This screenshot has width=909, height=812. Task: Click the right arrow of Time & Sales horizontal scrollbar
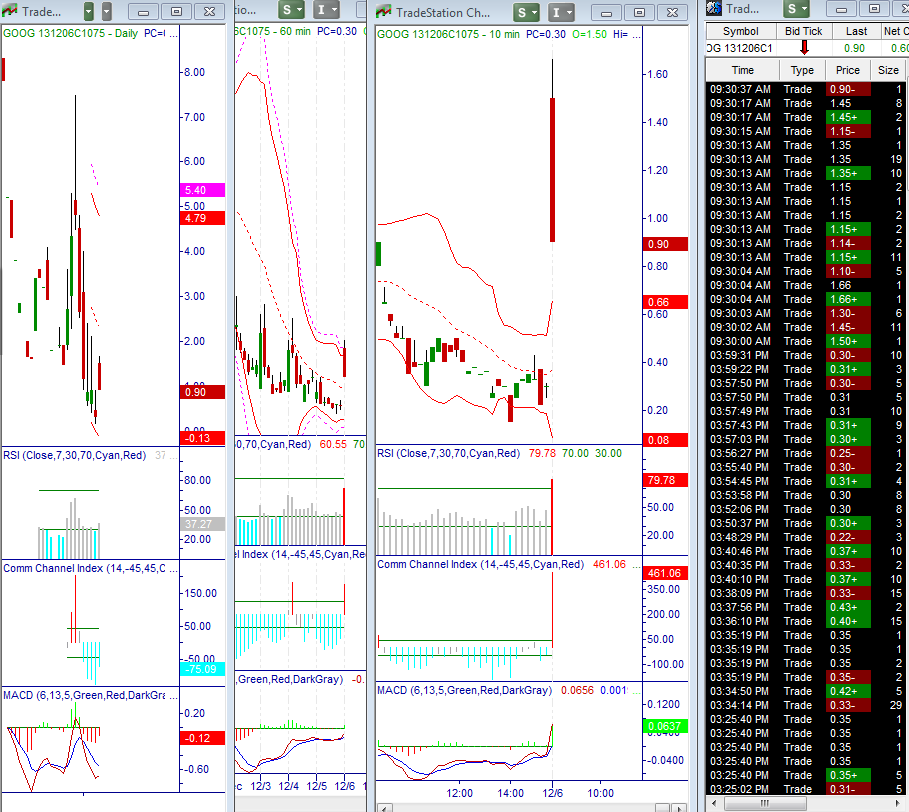coord(898,803)
